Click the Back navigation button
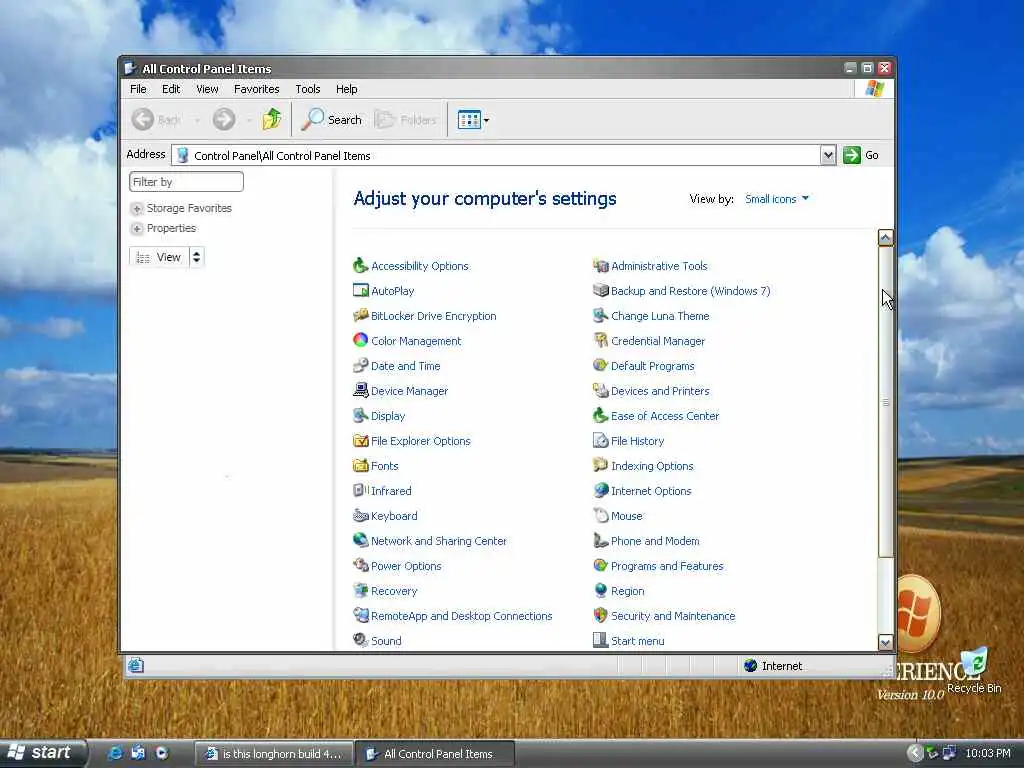This screenshot has height=768, width=1024. click(157, 120)
